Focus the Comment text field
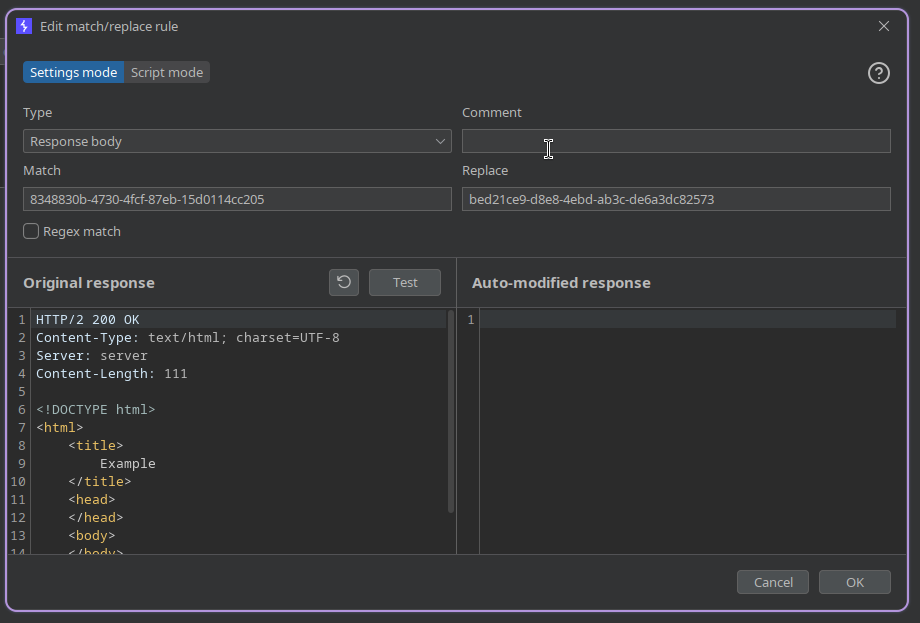Image resolution: width=920 pixels, height=623 pixels. click(676, 142)
